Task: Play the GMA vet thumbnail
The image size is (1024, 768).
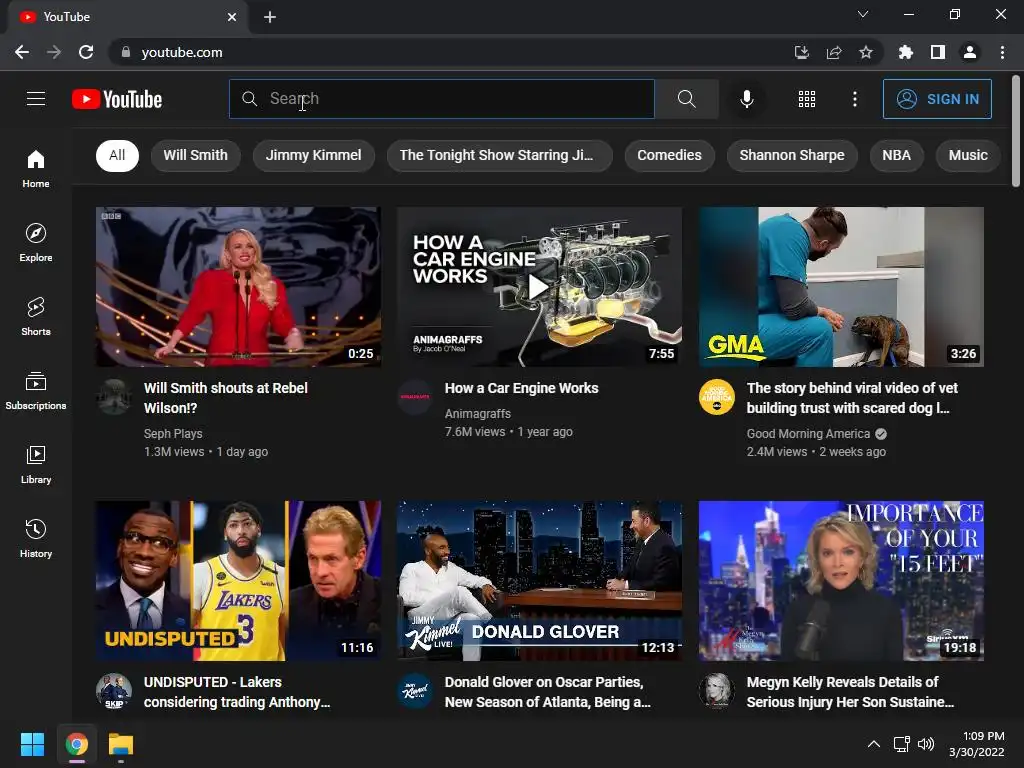Action: pos(841,287)
